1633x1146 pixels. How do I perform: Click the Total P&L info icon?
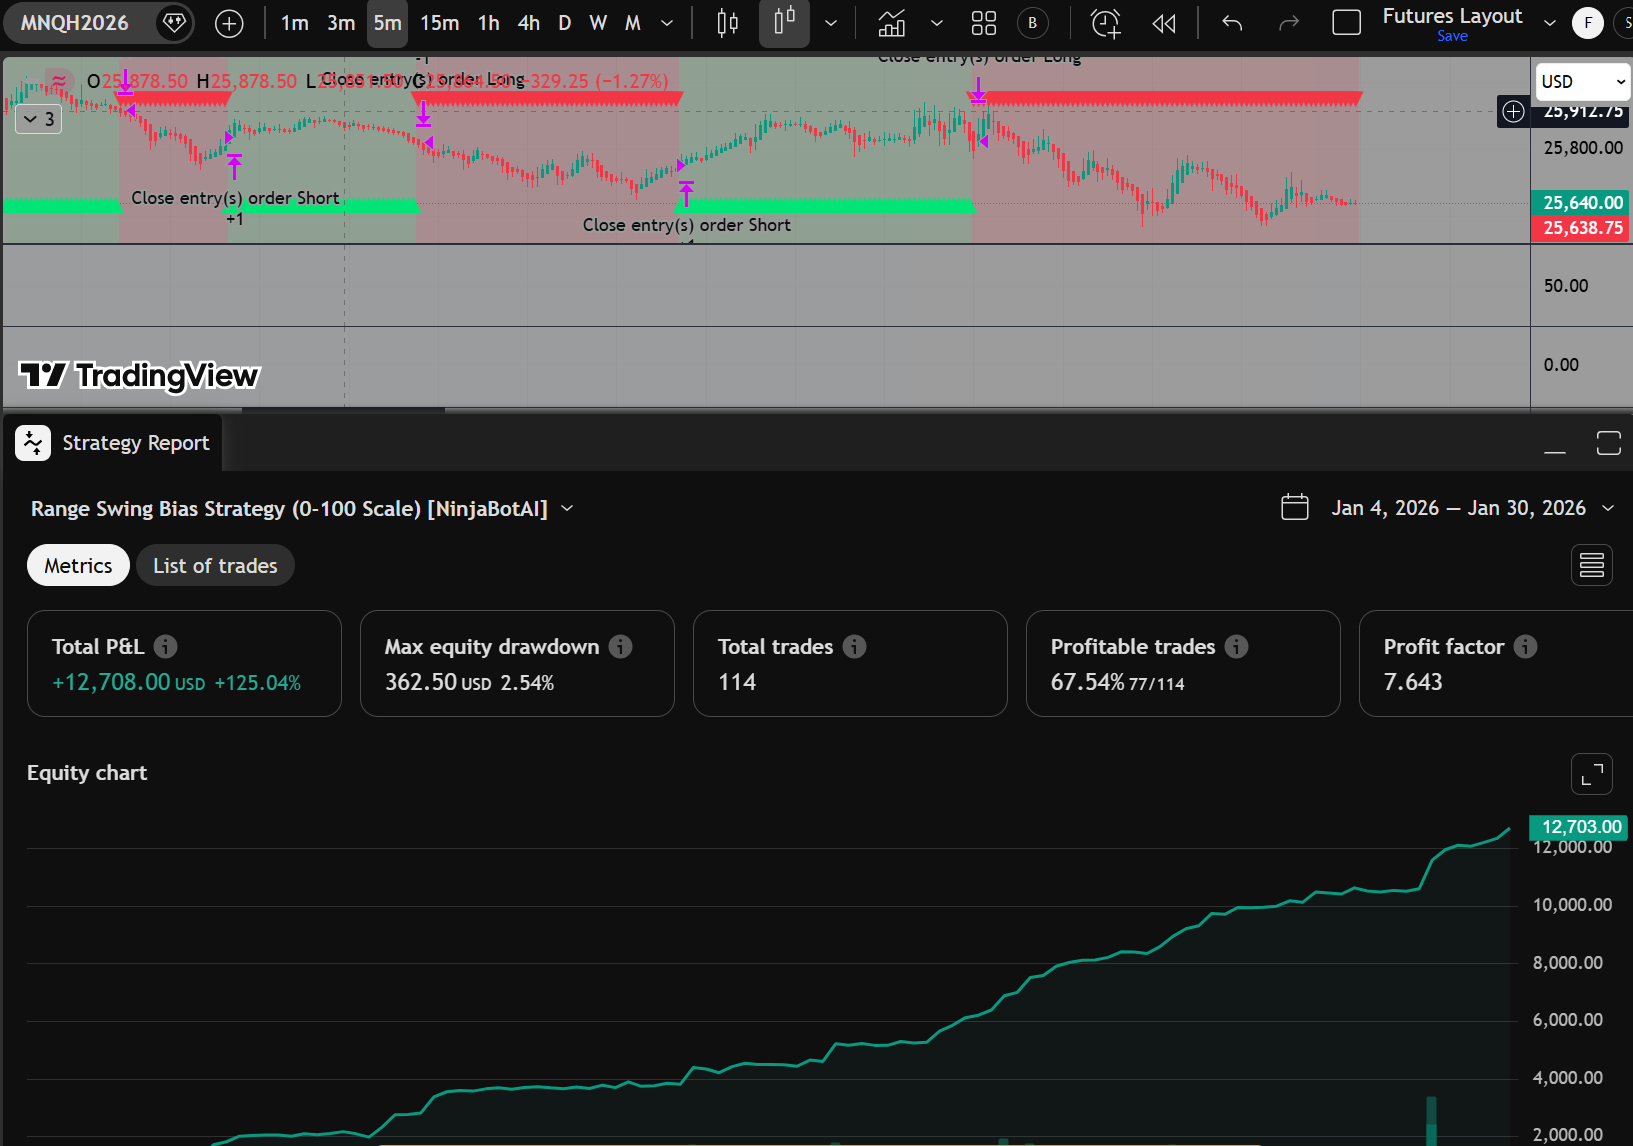[166, 647]
